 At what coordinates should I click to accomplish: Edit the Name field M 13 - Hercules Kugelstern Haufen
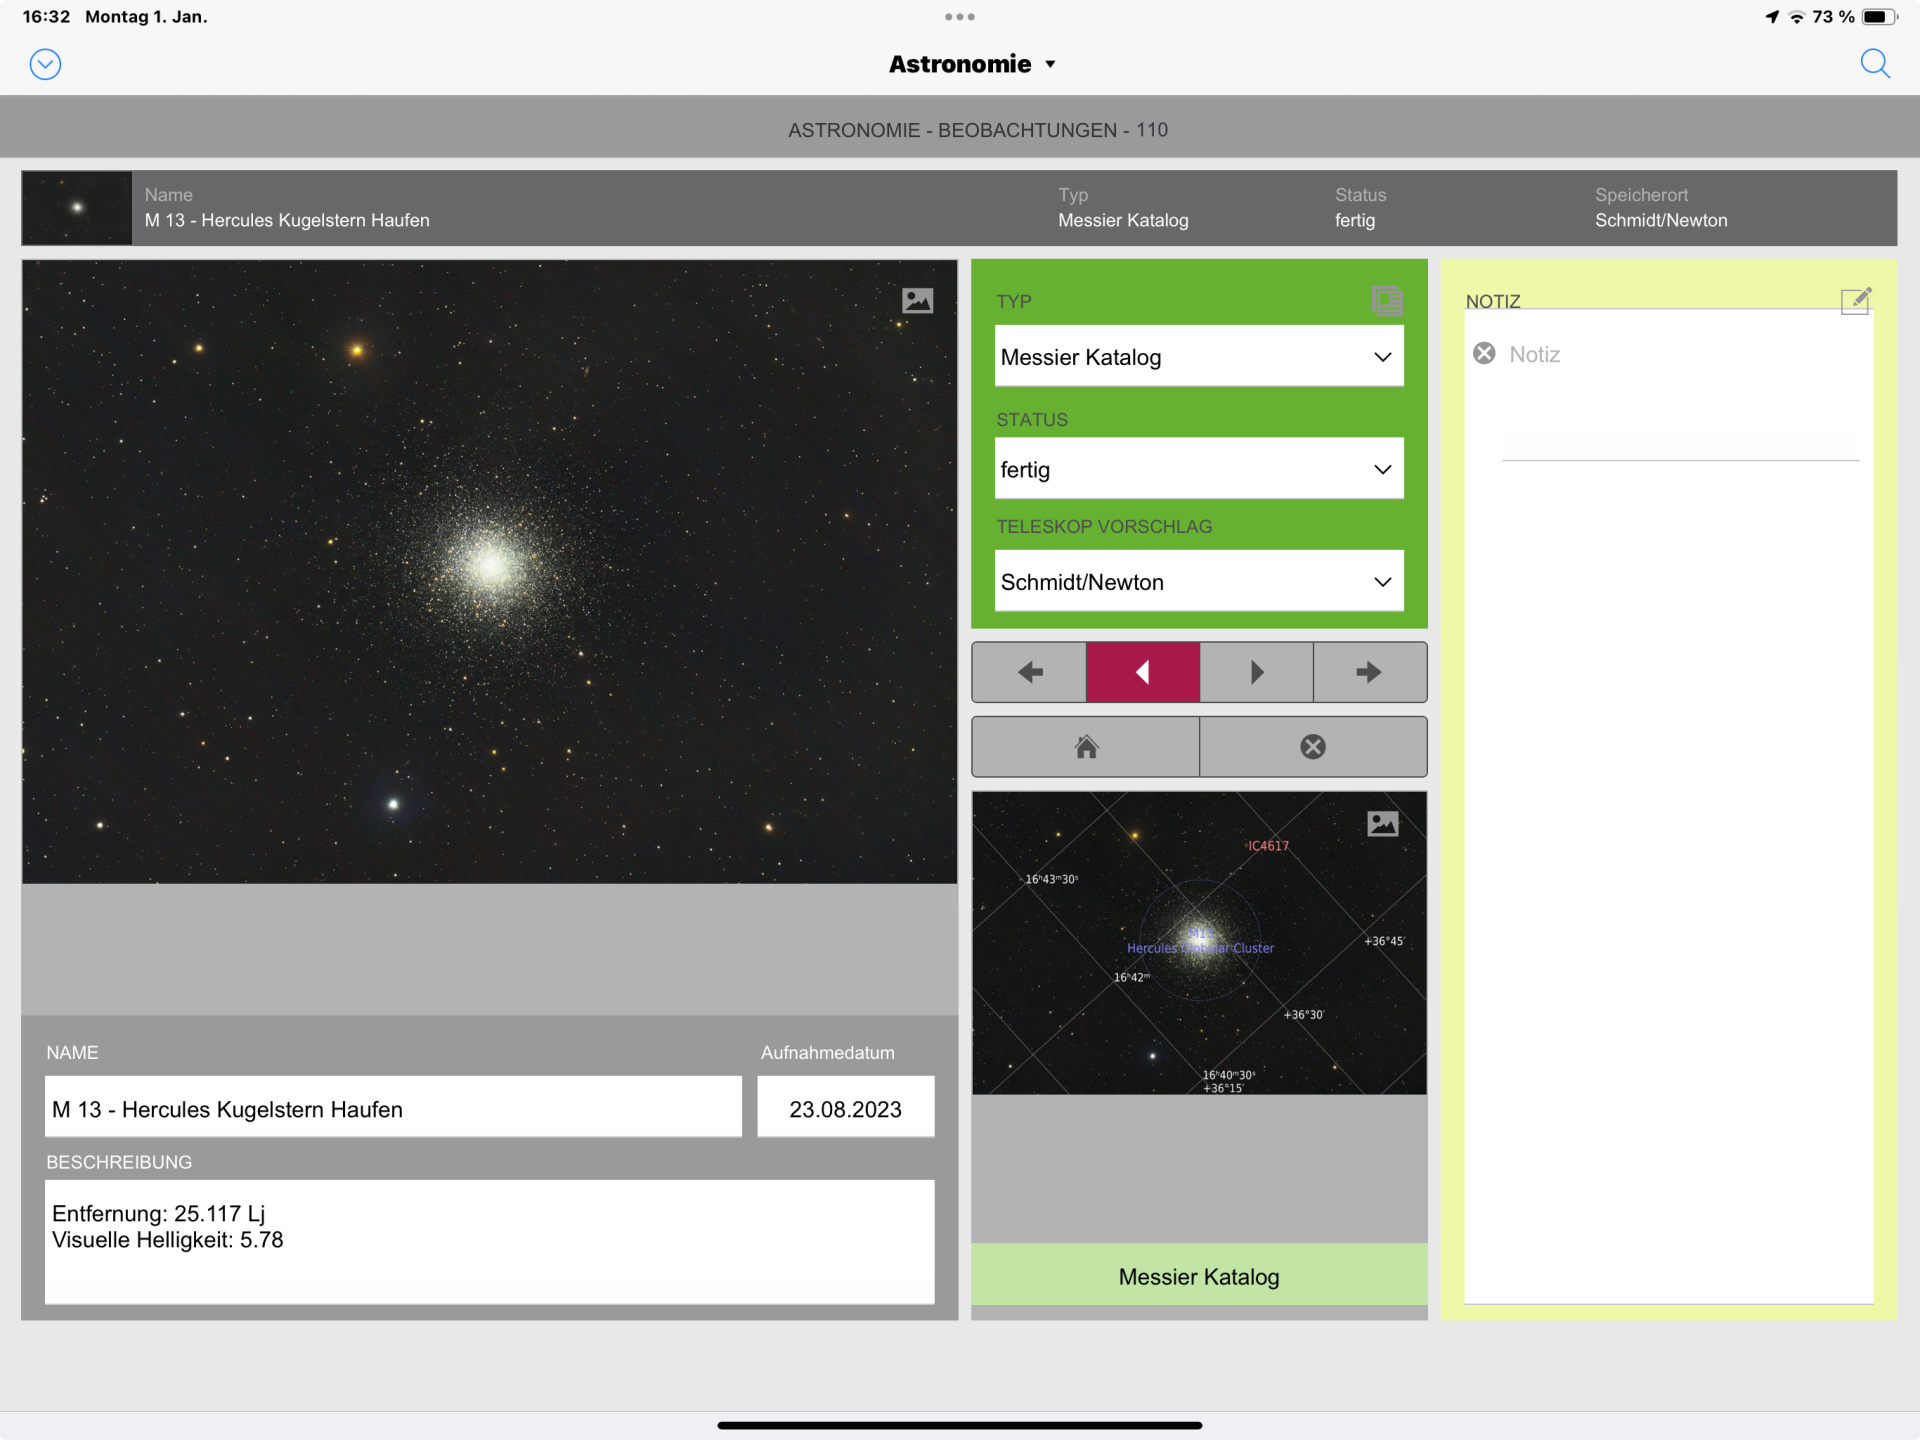point(393,1108)
